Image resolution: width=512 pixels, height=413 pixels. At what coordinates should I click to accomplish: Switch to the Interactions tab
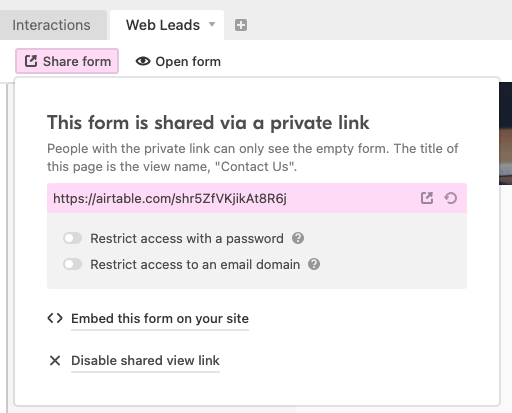pos(51,25)
